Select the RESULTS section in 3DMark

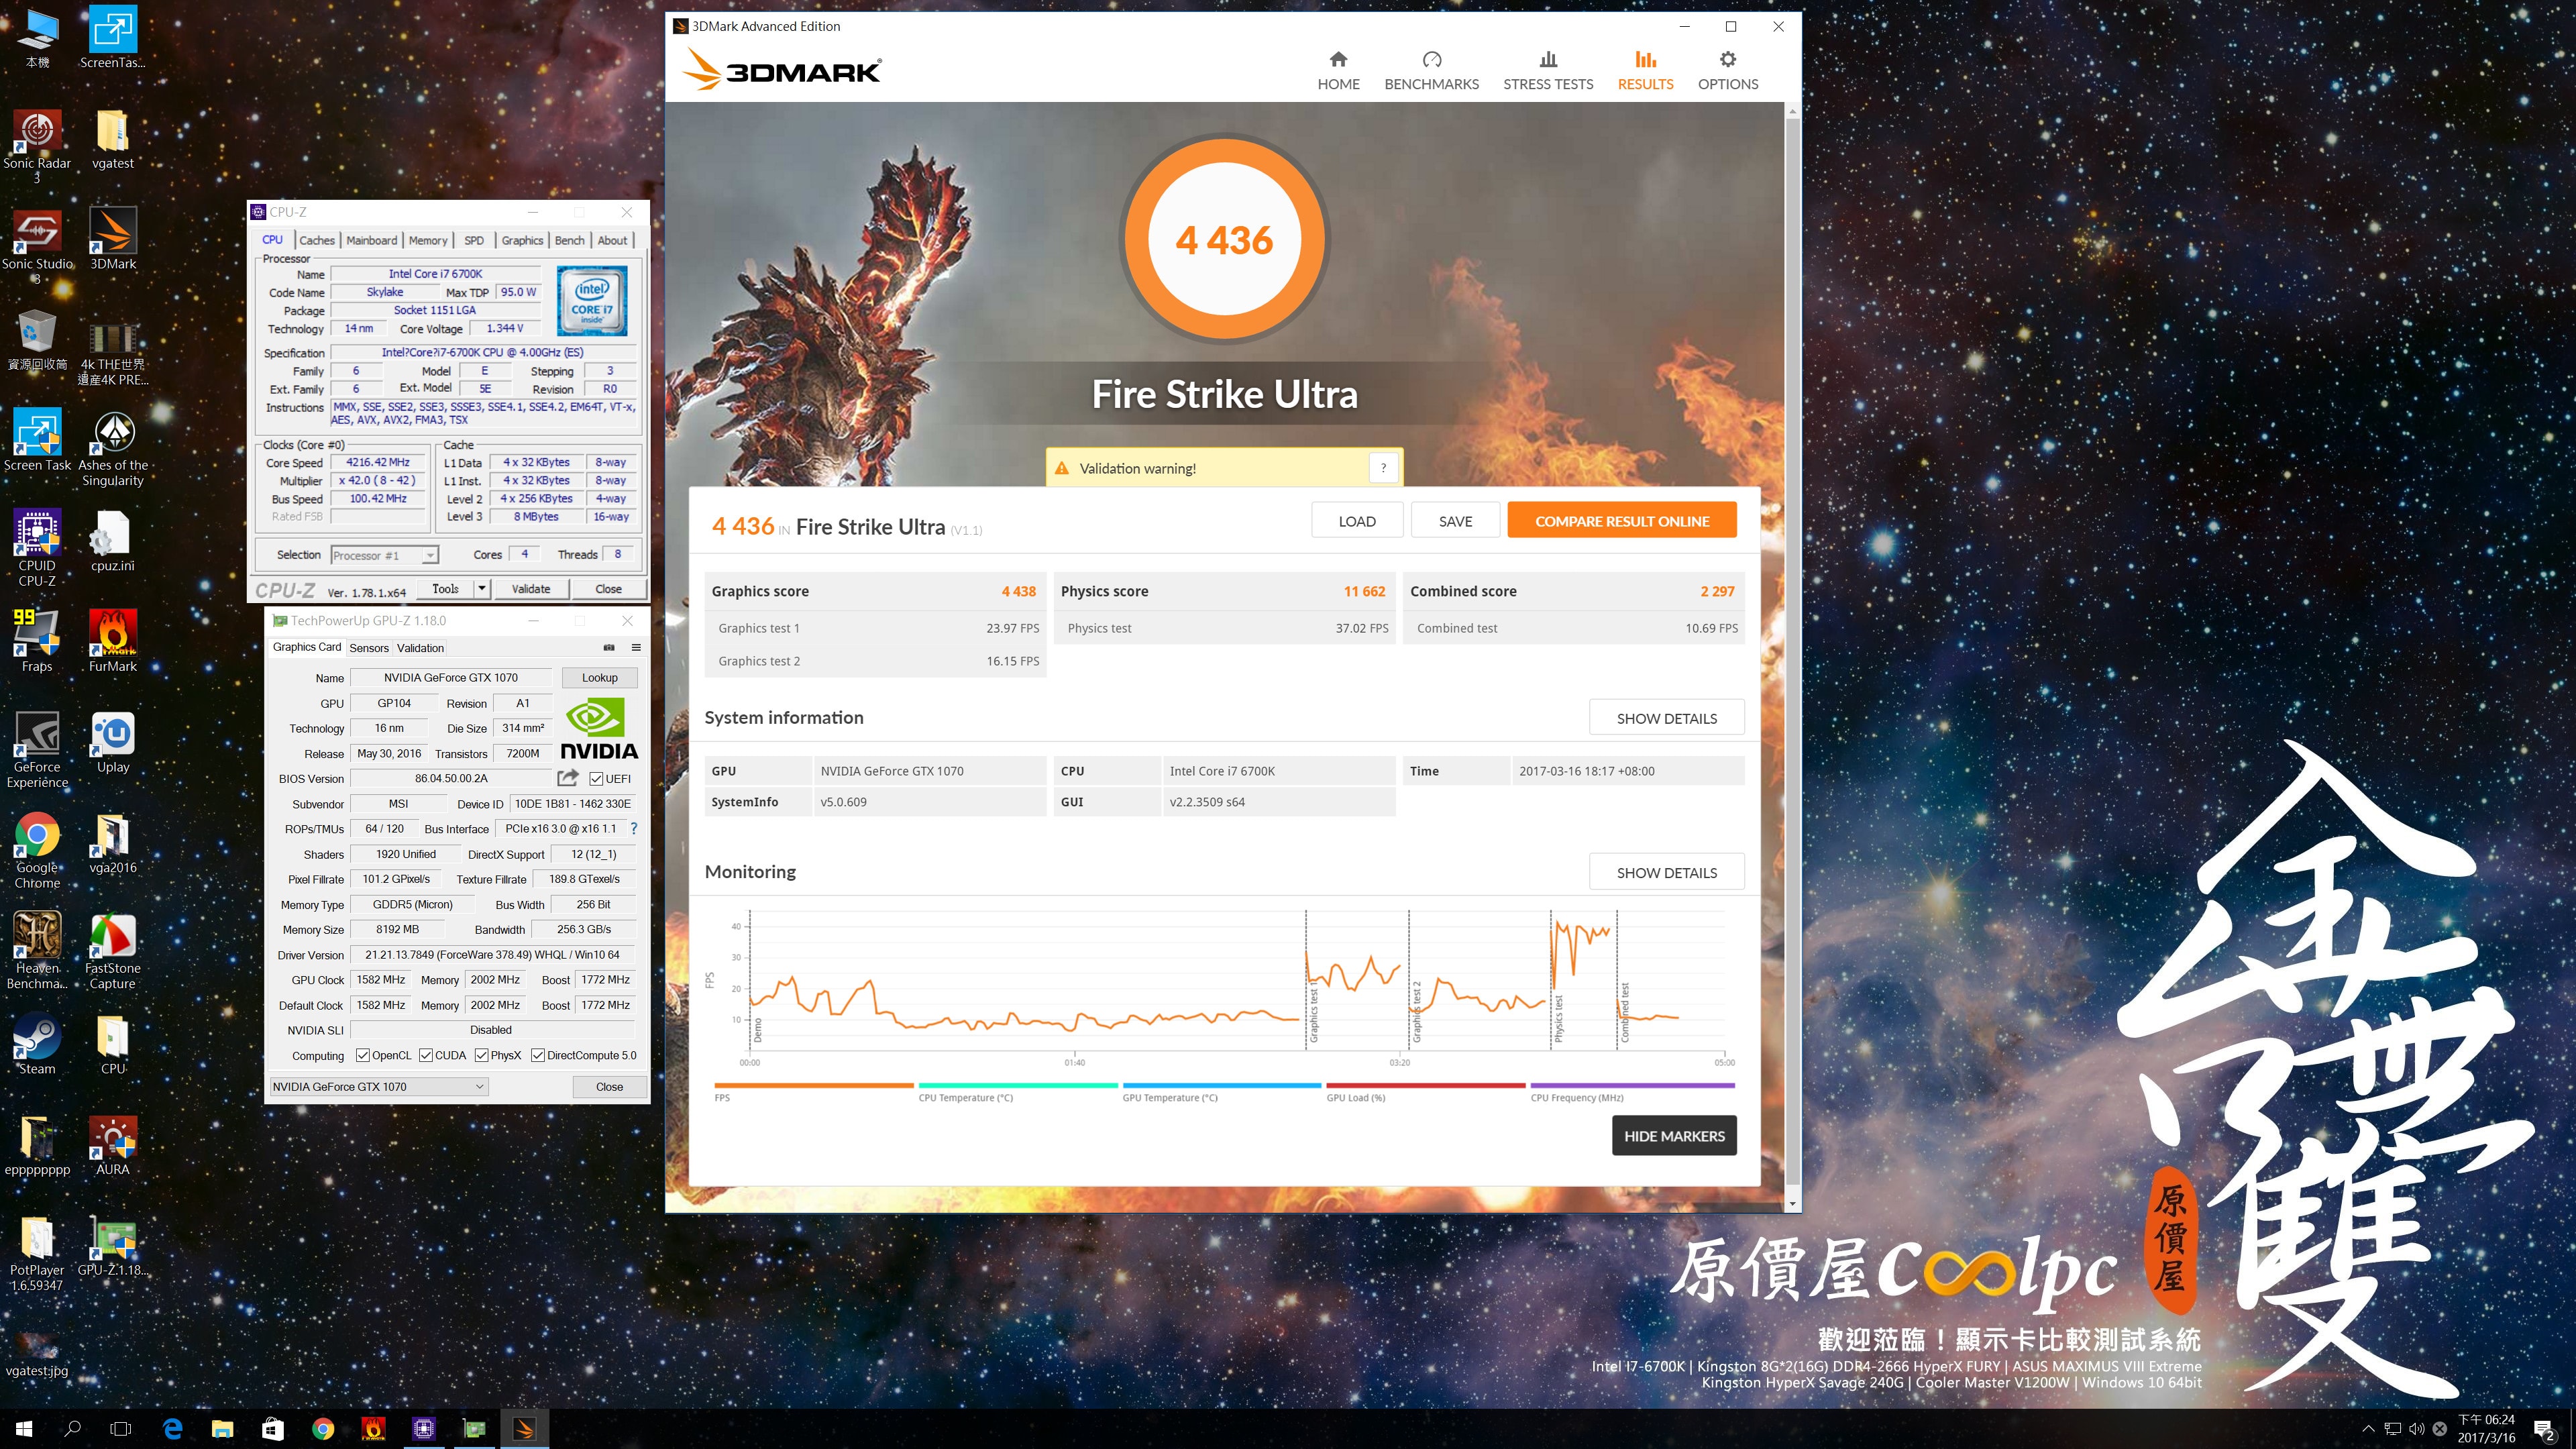point(1645,71)
